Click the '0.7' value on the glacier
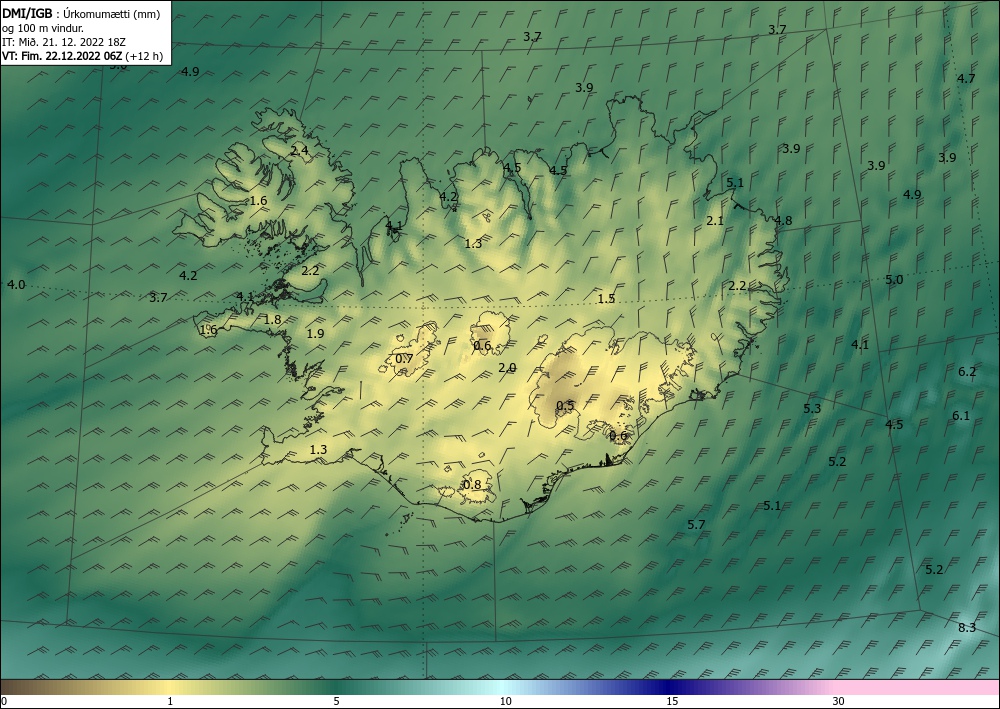The width and height of the screenshot is (1000, 709). click(404, 358)
